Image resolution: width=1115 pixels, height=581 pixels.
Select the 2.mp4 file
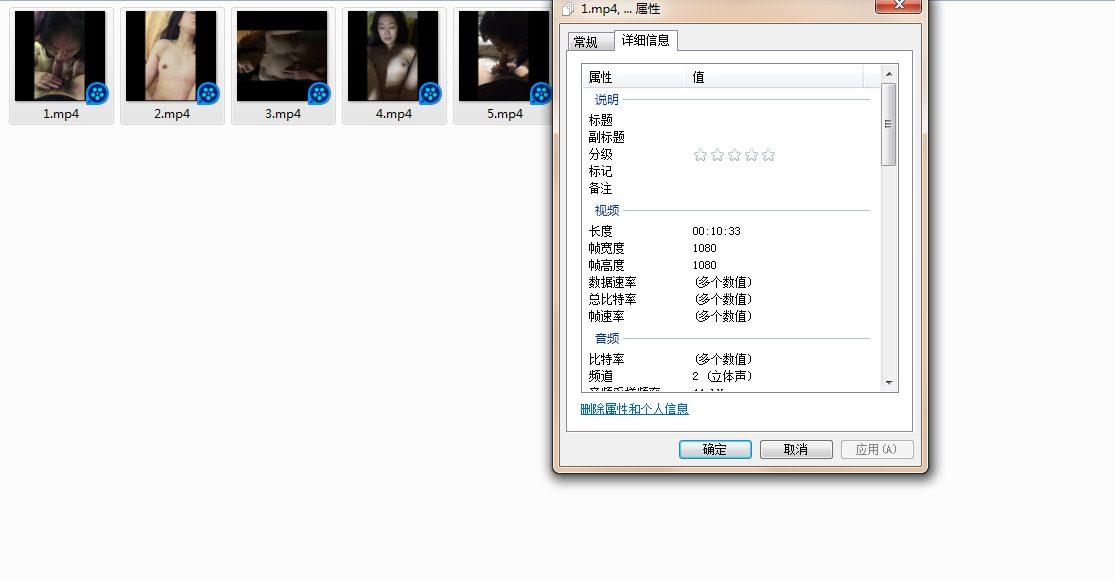[x=172, y=65]
